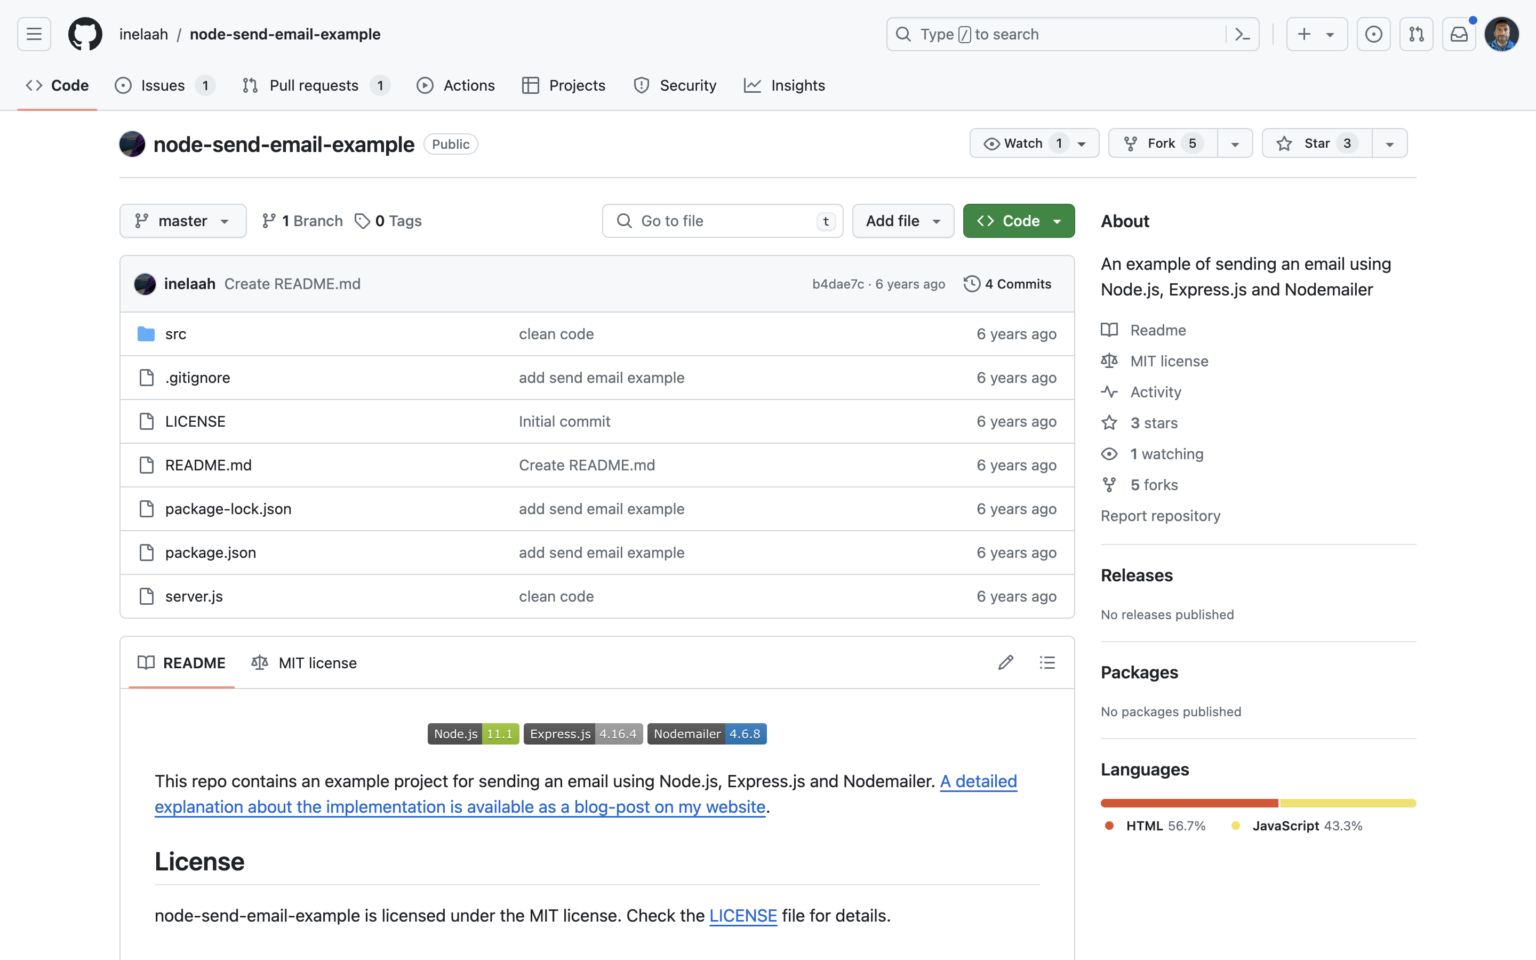
Task: Click inelaah avatar in commit row
Action: coord(145,284)
